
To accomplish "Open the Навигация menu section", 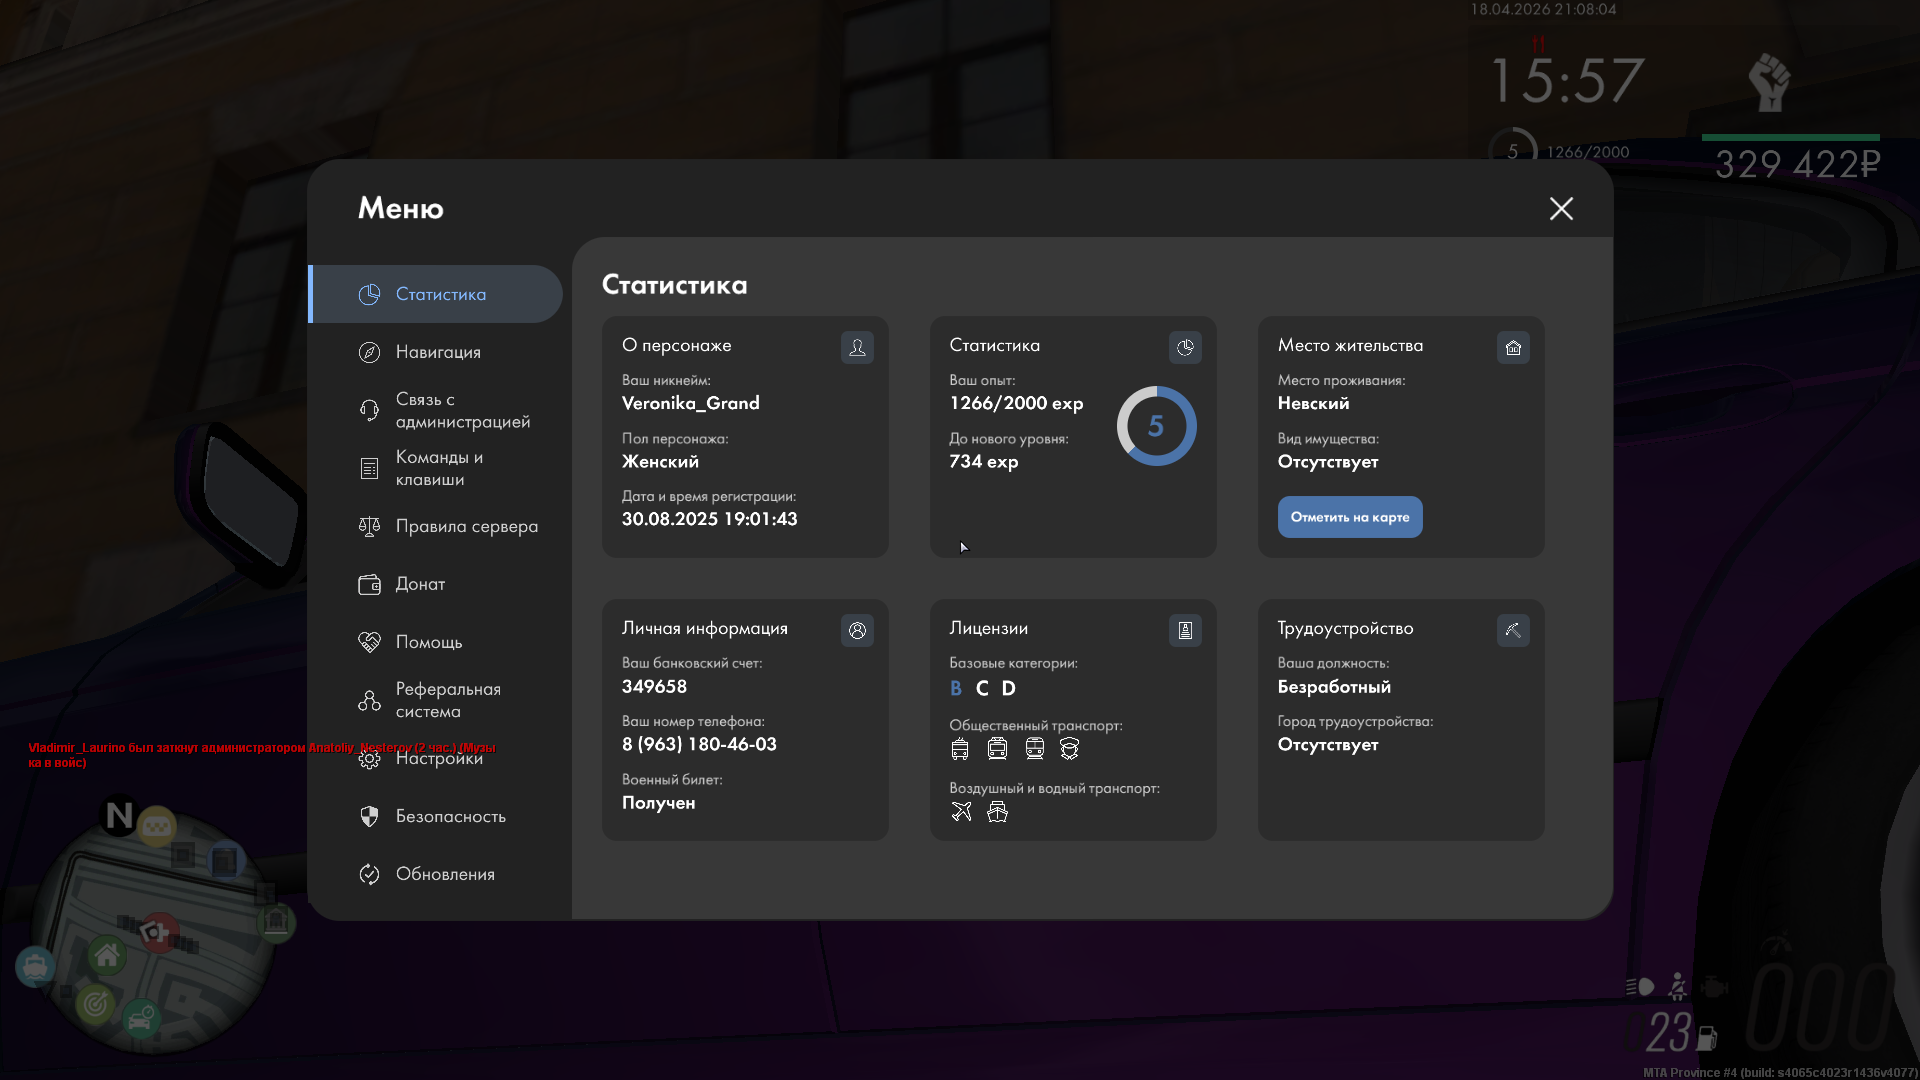I will pyautogui.click(x=438, y=352).
